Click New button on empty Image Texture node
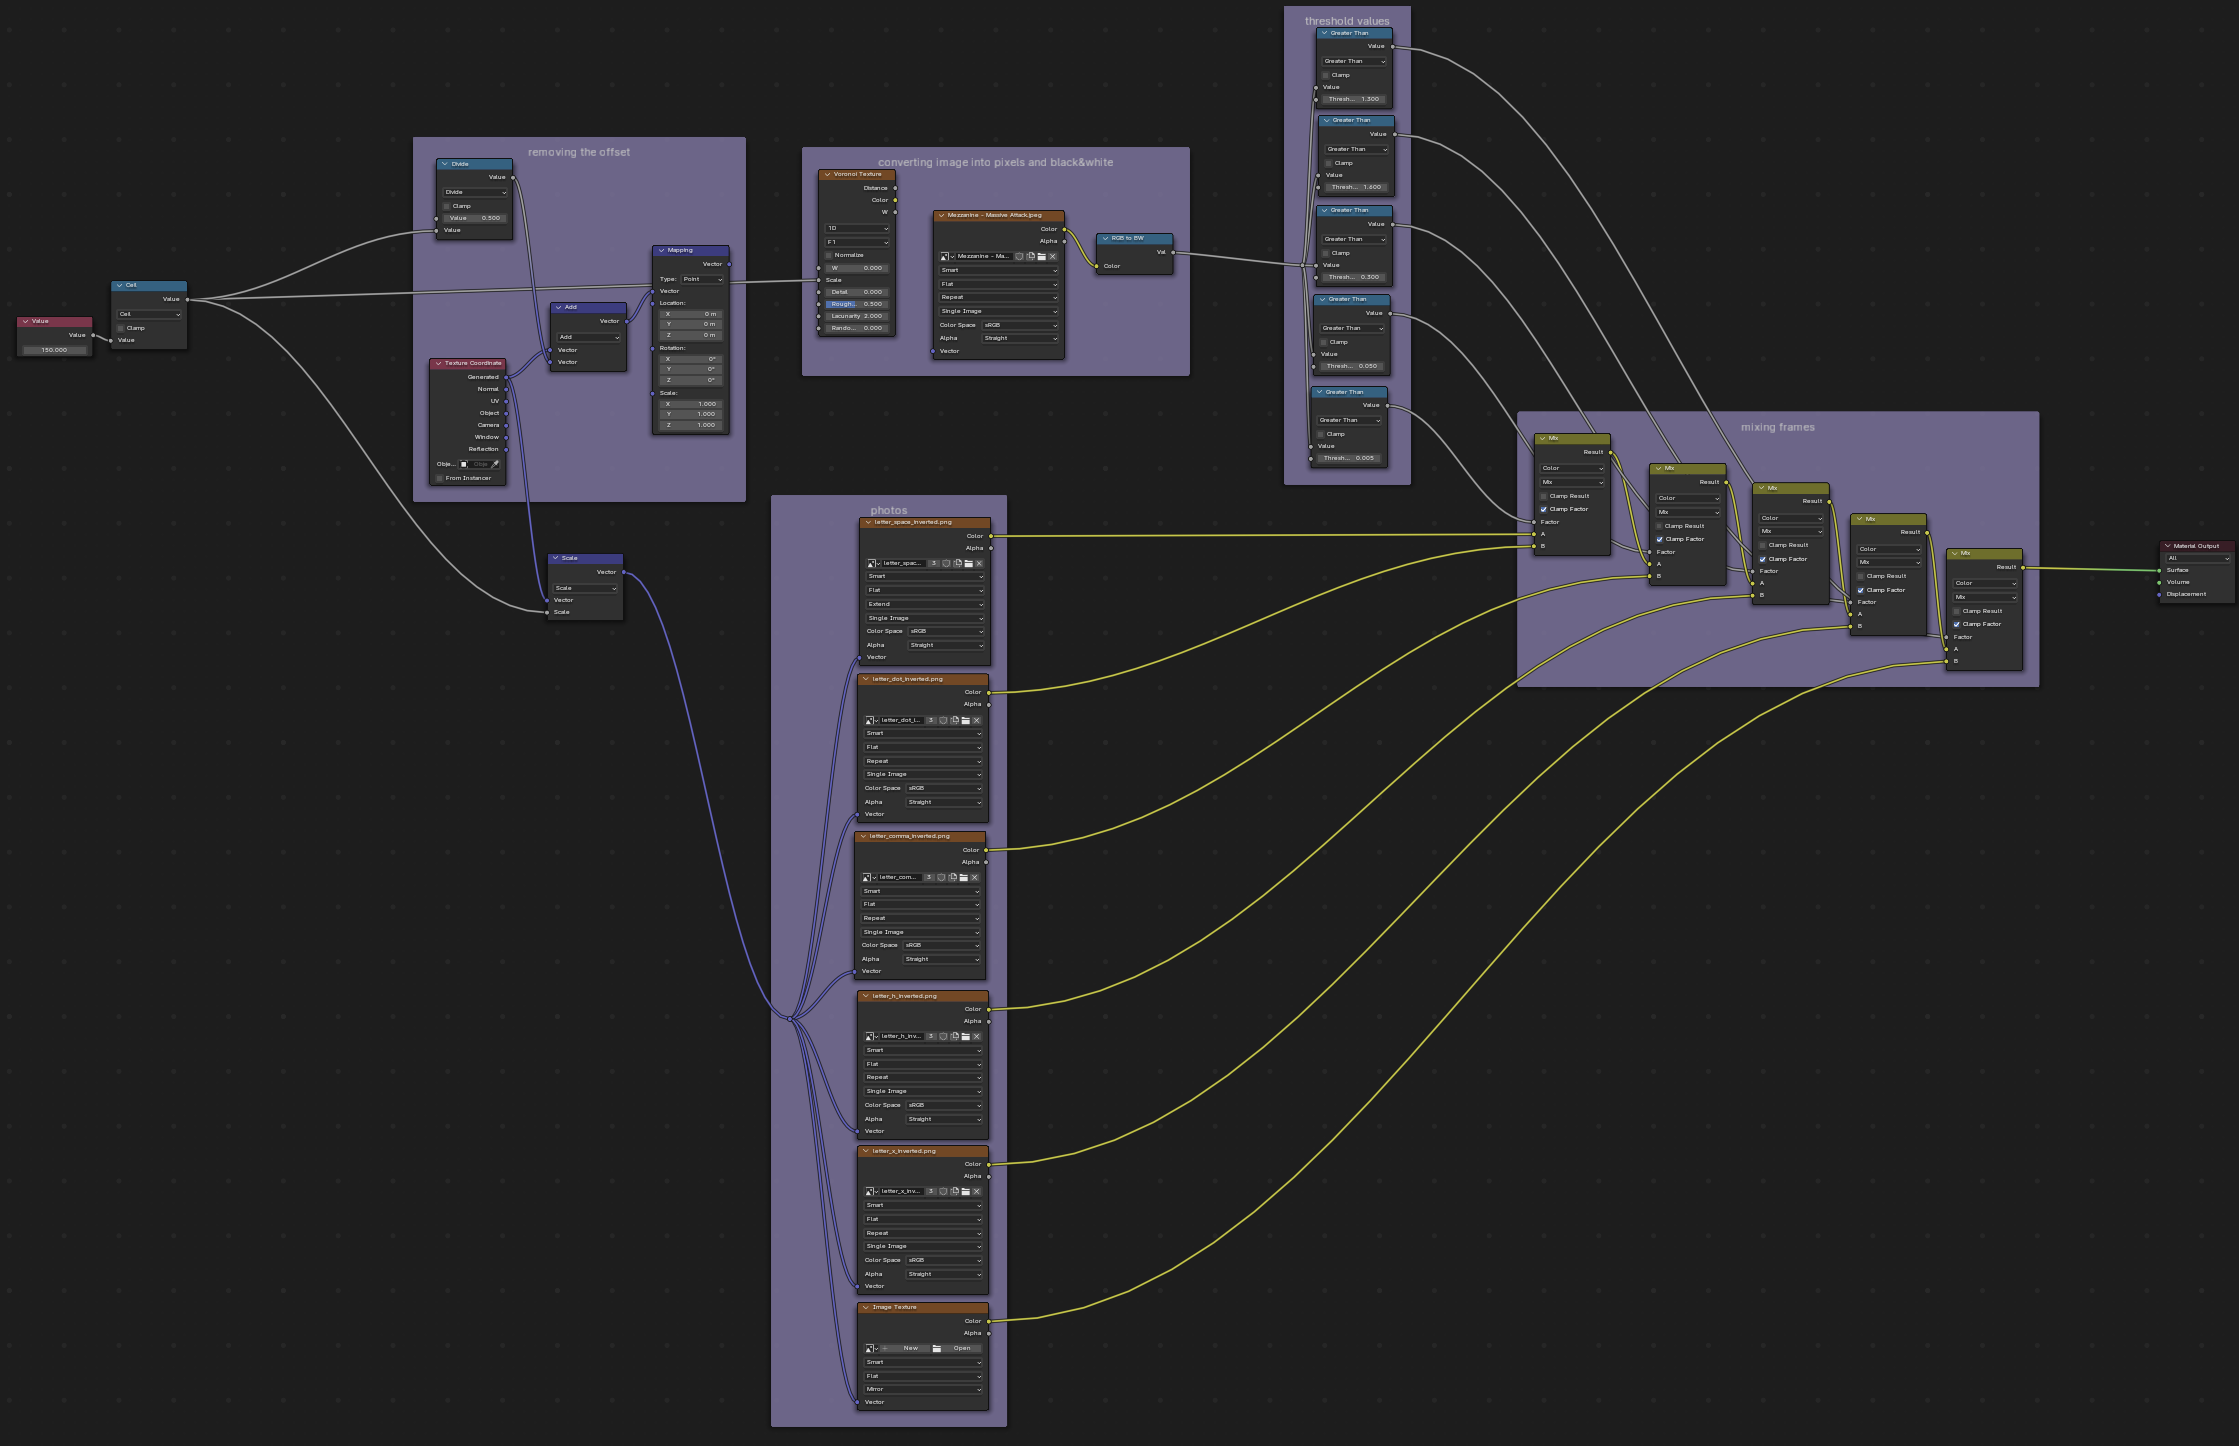 [910, 1348]
